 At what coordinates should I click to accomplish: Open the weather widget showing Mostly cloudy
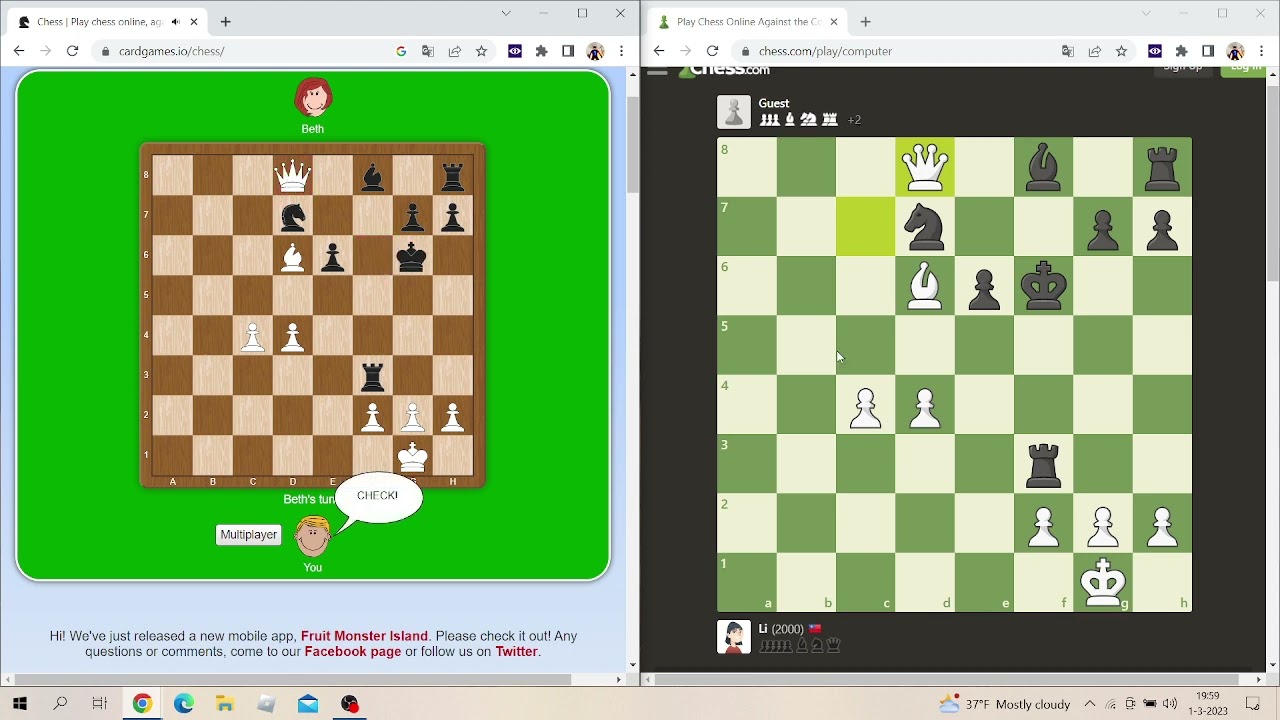(1004, 704)
